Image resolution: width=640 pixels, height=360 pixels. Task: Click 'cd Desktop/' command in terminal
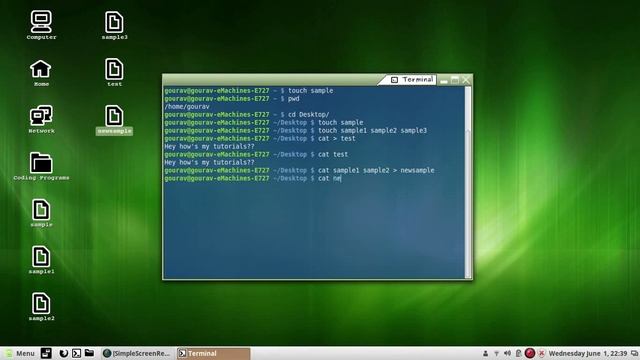coord(309,115)
